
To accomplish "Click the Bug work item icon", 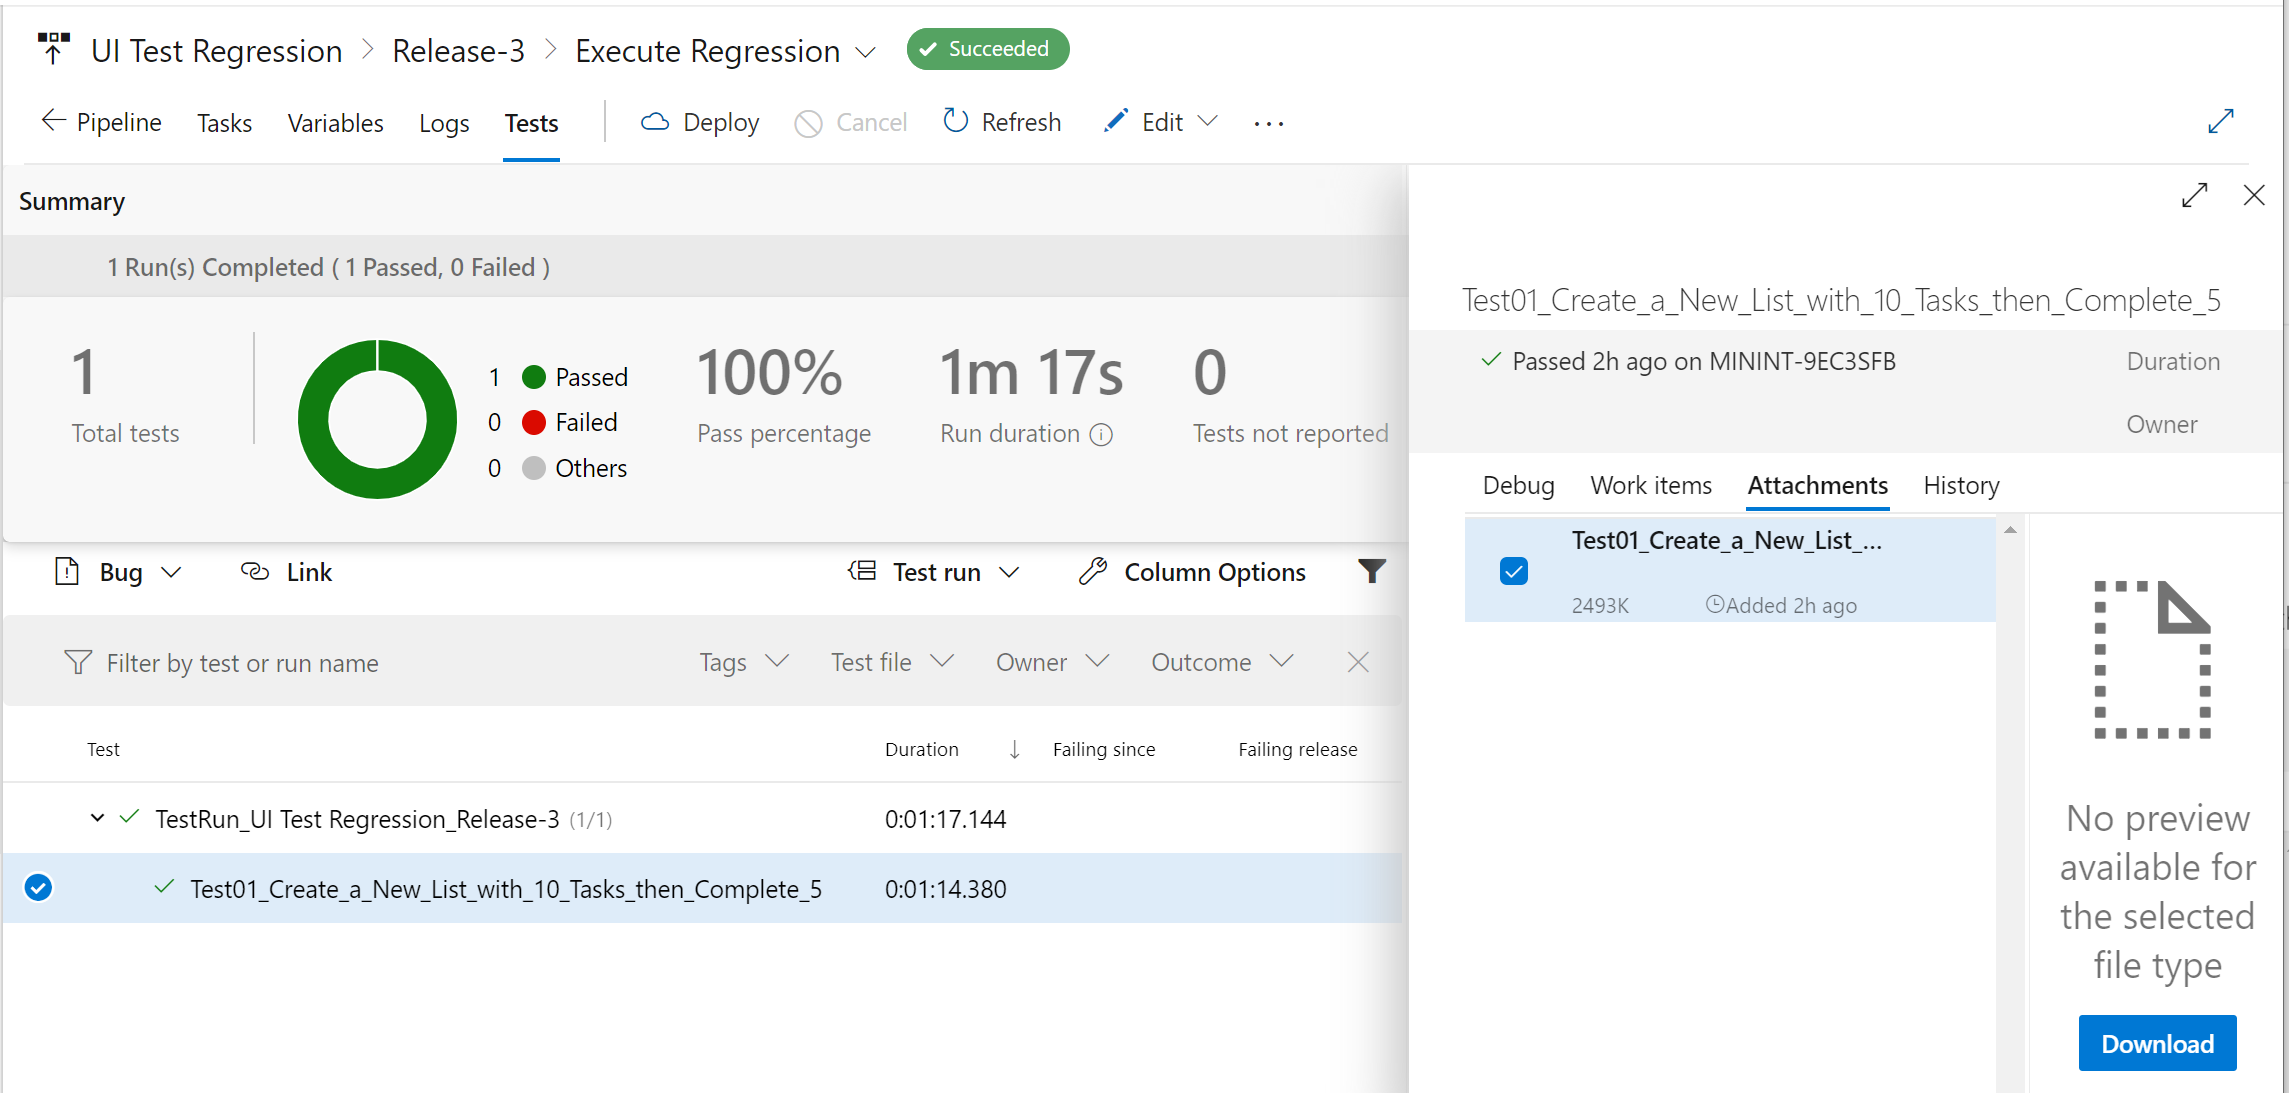I will tap(65, 571).
